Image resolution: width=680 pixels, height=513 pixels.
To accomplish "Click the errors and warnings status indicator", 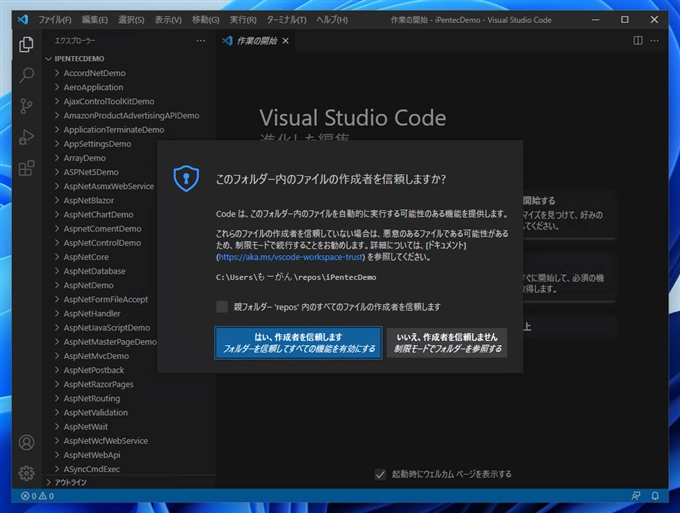I will click(38, 496).
